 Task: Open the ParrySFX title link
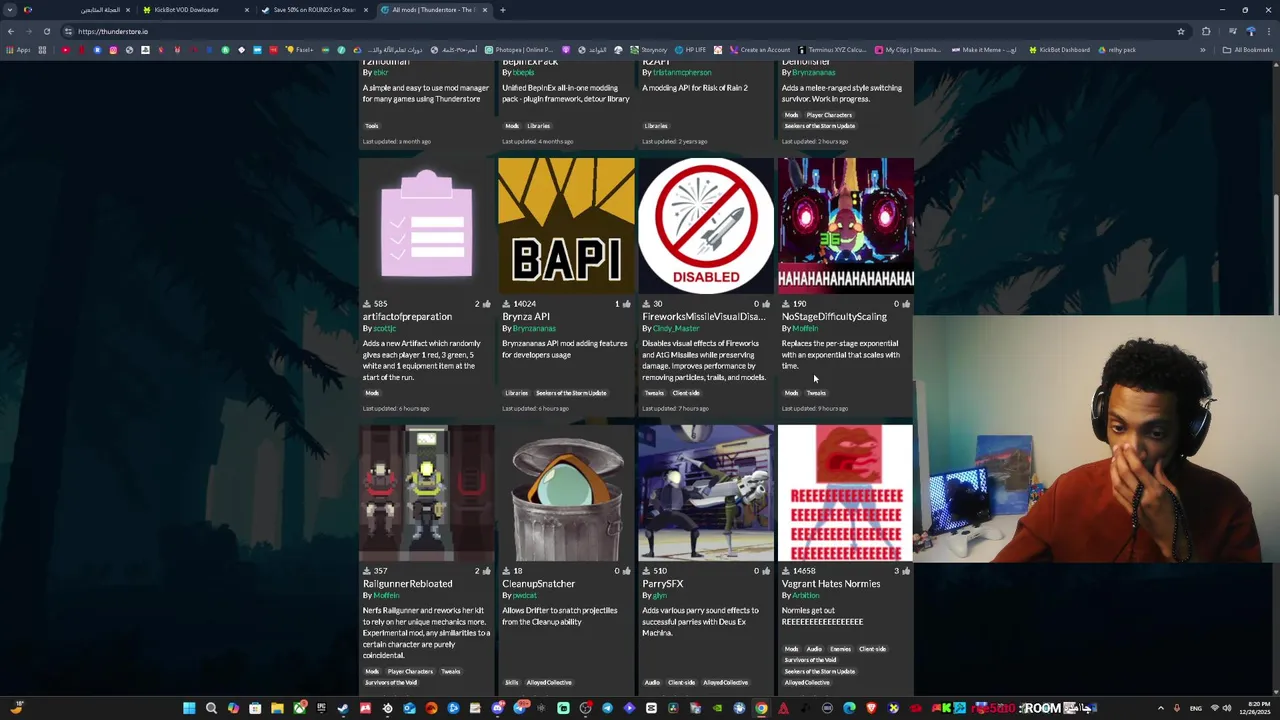pos(662,584)
